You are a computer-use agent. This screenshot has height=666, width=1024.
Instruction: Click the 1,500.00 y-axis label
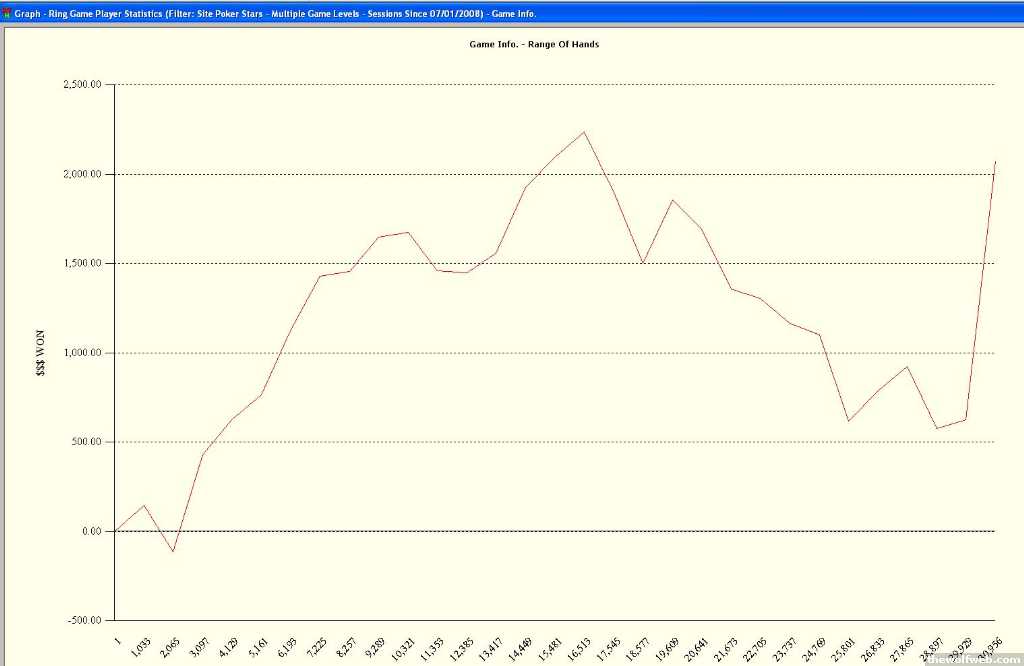pyautogui.click(x=82, y=263)
